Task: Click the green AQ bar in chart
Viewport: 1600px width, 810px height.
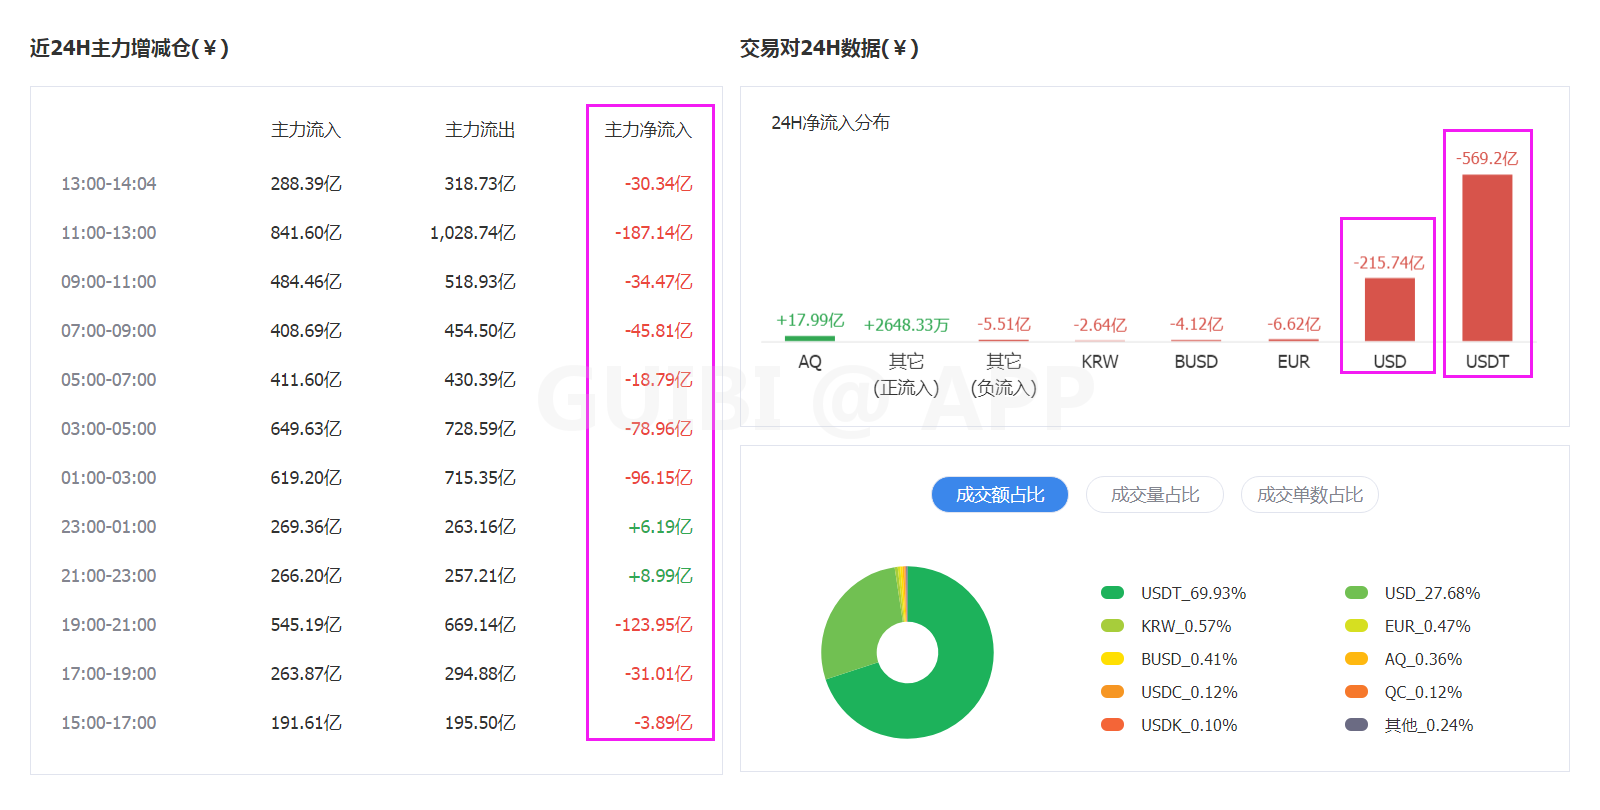Action: (x=810, y=338)
